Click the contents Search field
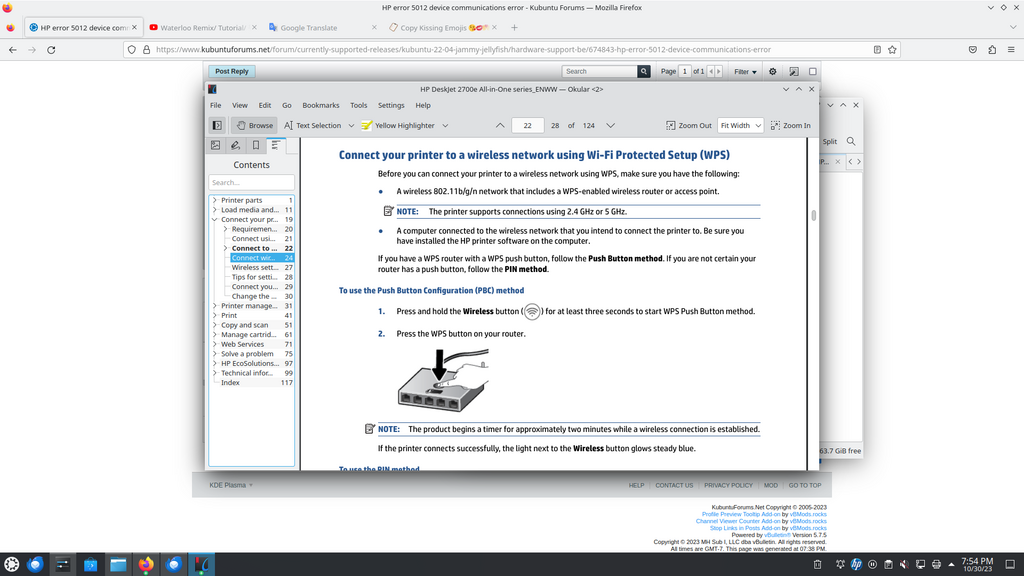Image resolution: width=1024 pixels, height=576 pixels. (251, 182)
